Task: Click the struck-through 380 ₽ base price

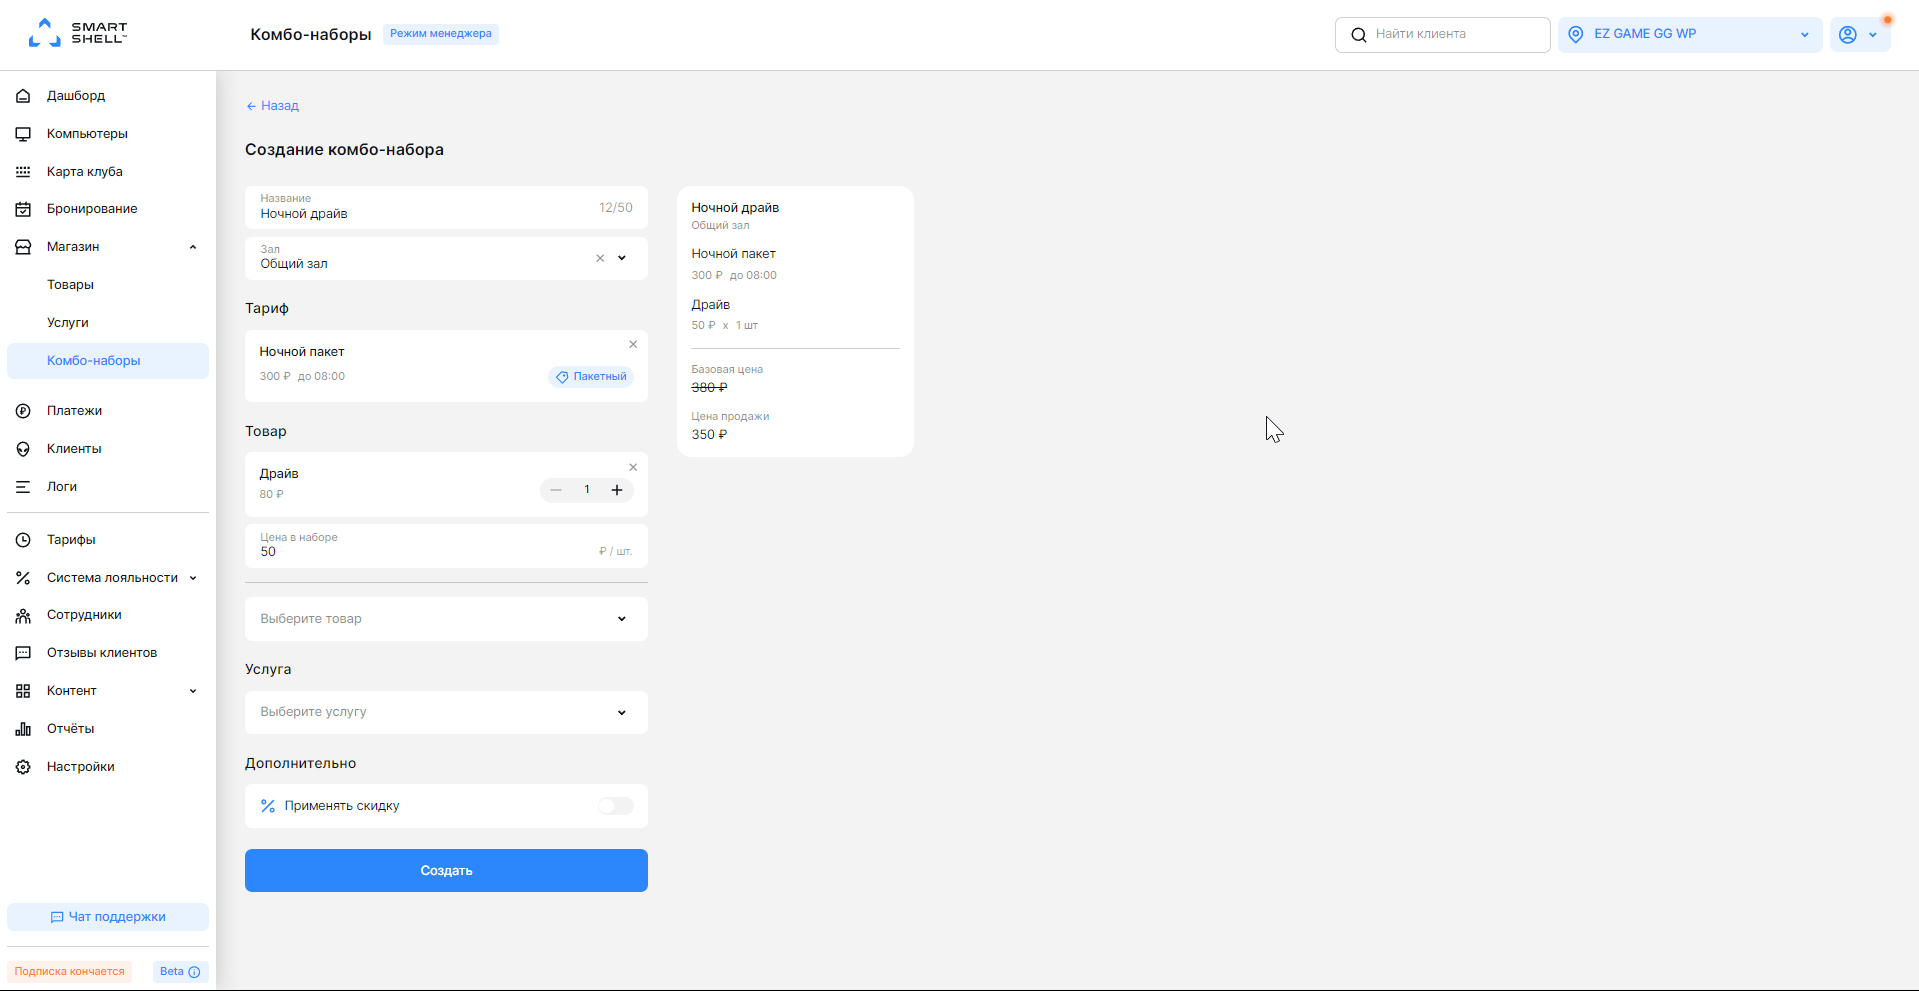Action: 709,388
